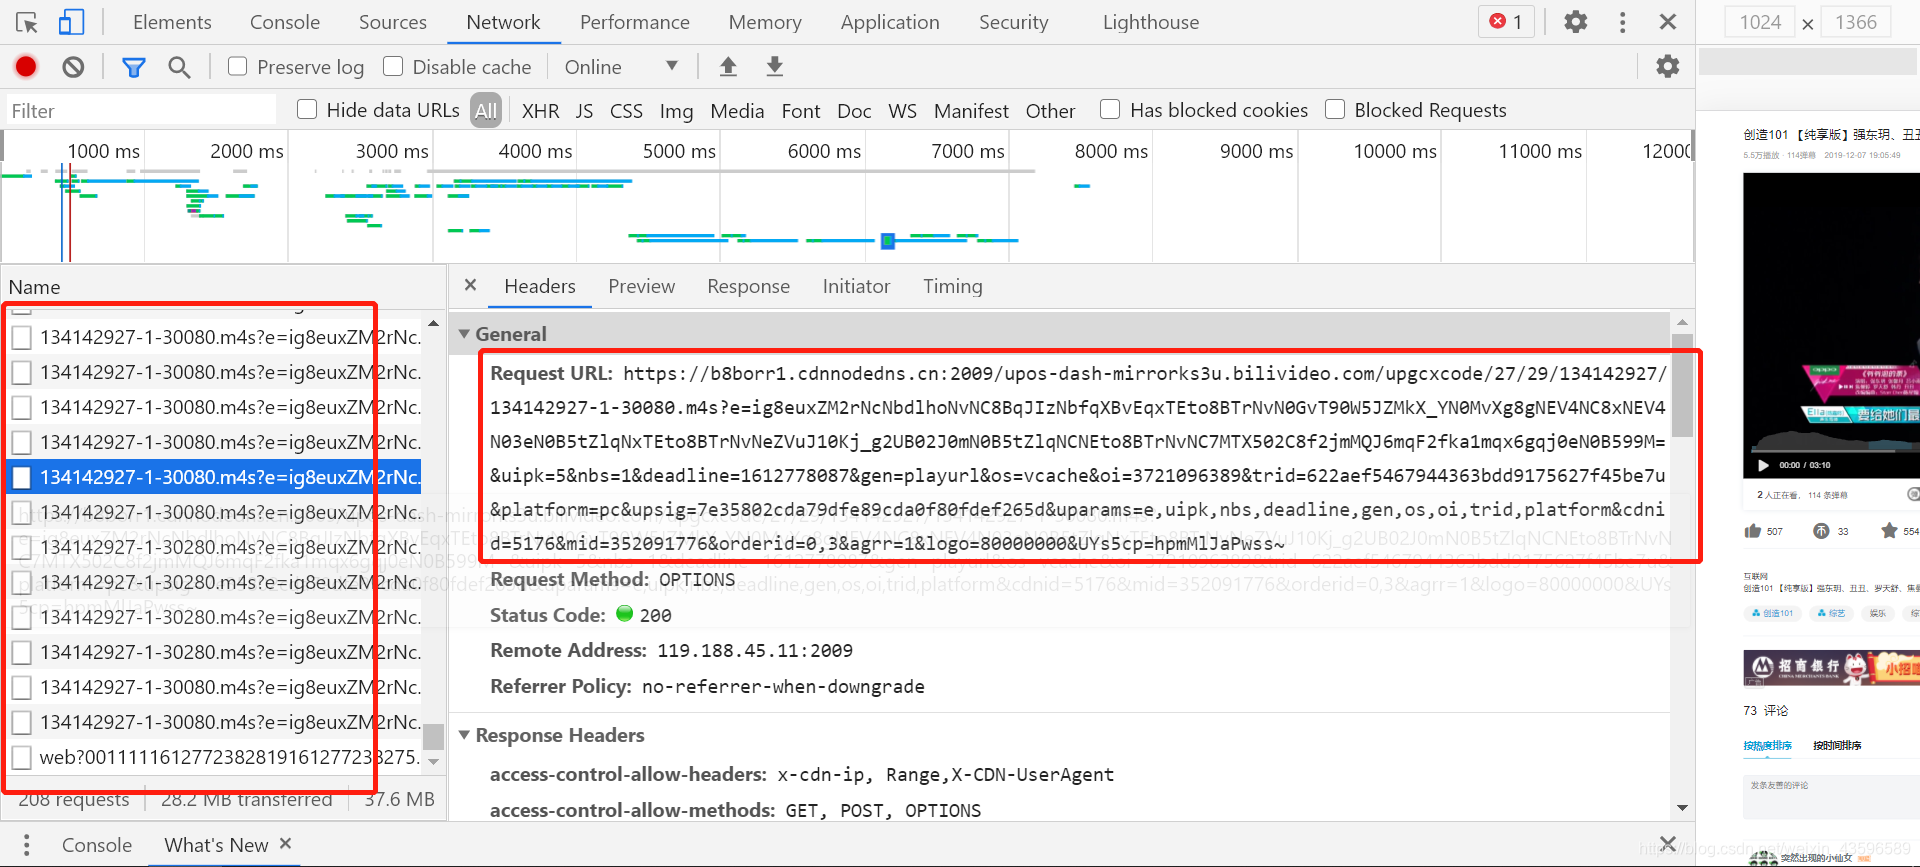The image size is (1920, 867).
Task: Filter requests by WS
Action: tap(902, 110)
